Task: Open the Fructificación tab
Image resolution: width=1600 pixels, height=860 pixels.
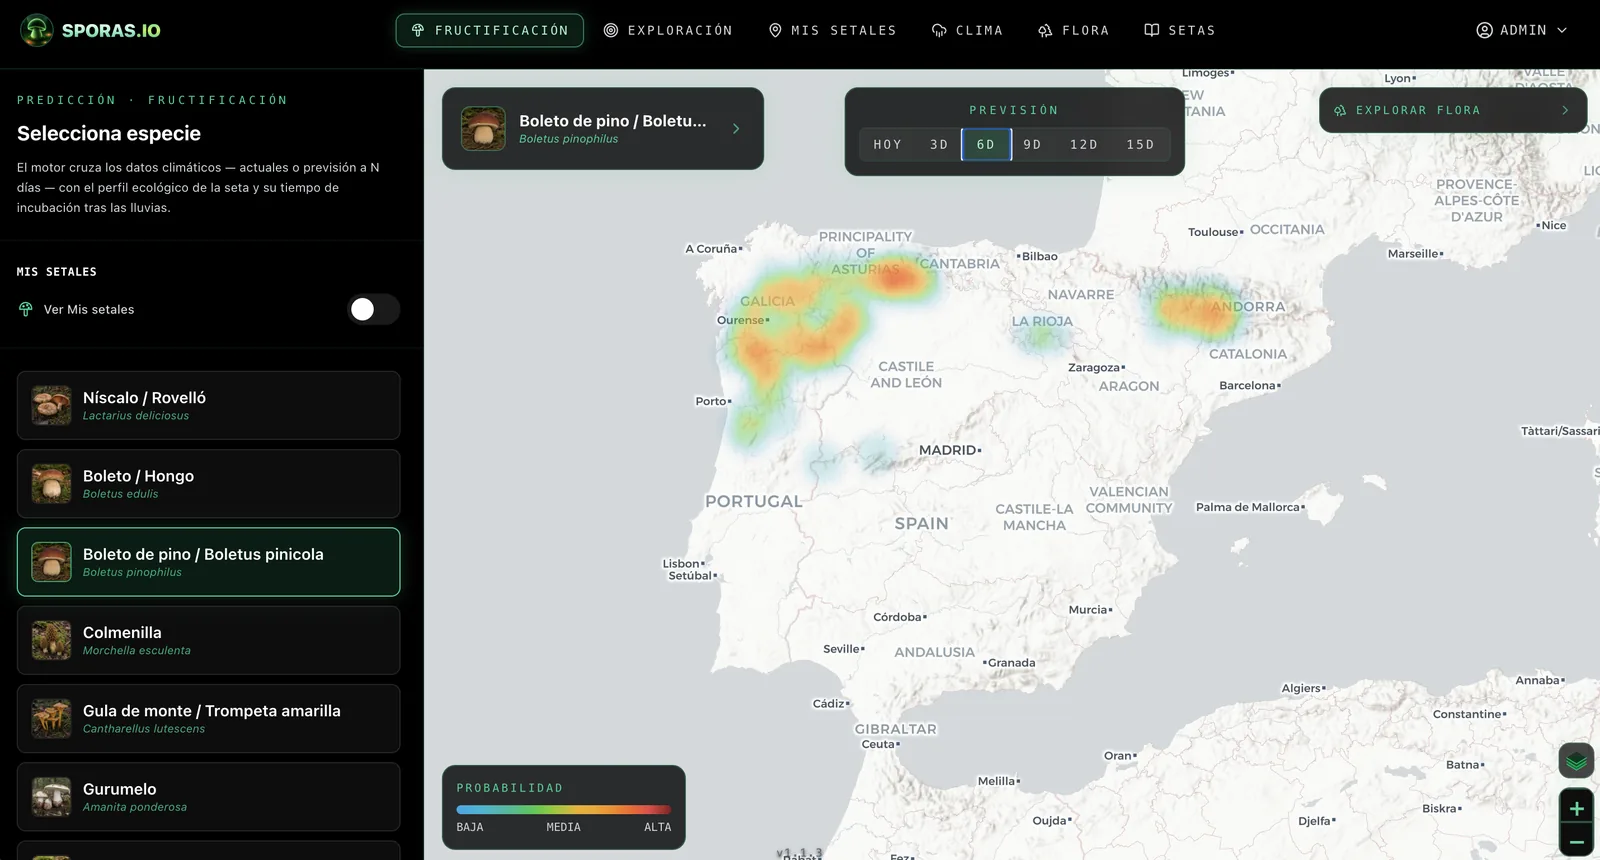Action: 490,31
